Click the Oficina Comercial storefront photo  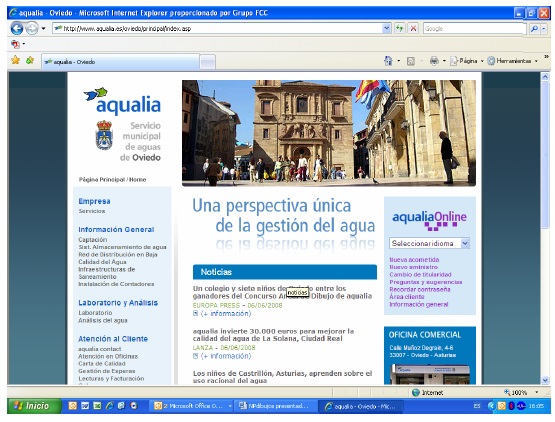click(x=430, y=374)
